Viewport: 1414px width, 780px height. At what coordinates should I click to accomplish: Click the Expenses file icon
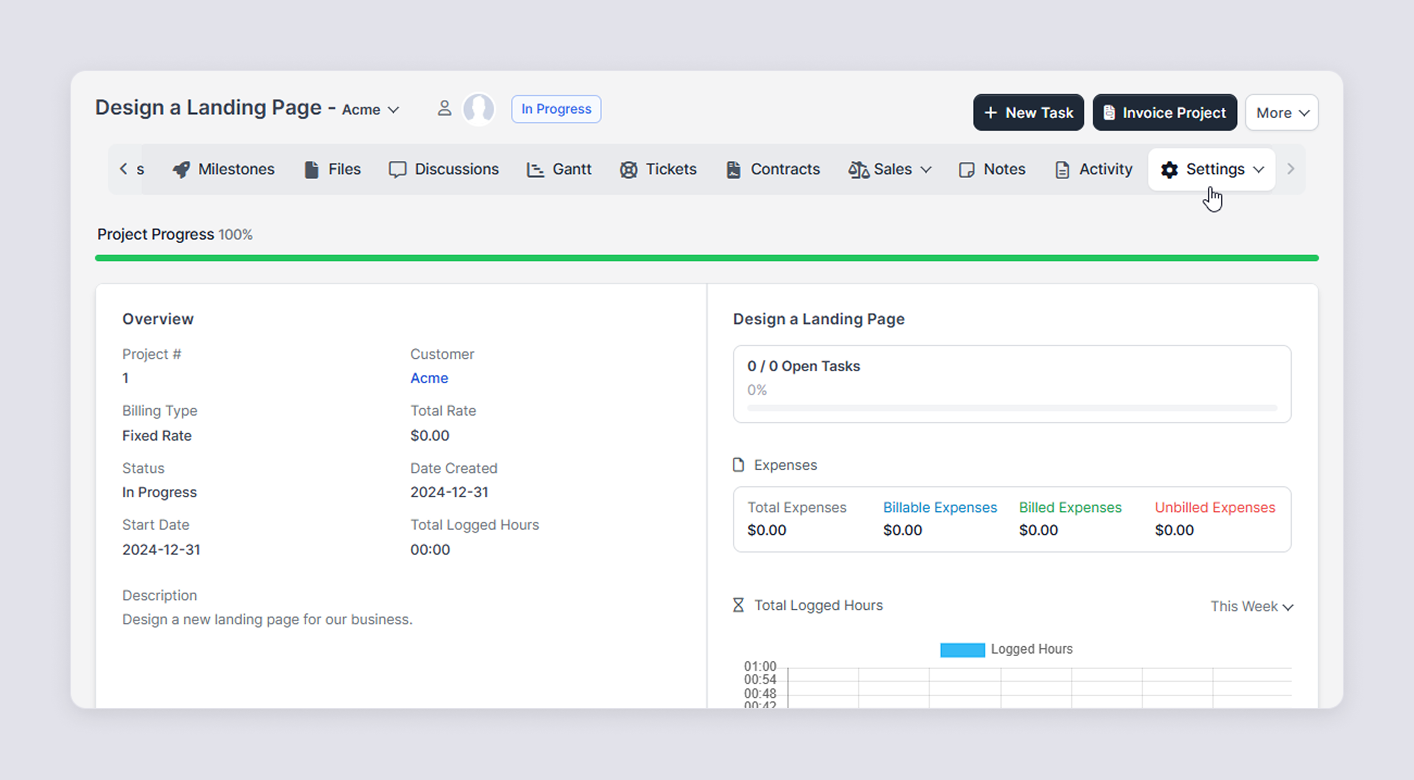[739, 465]
